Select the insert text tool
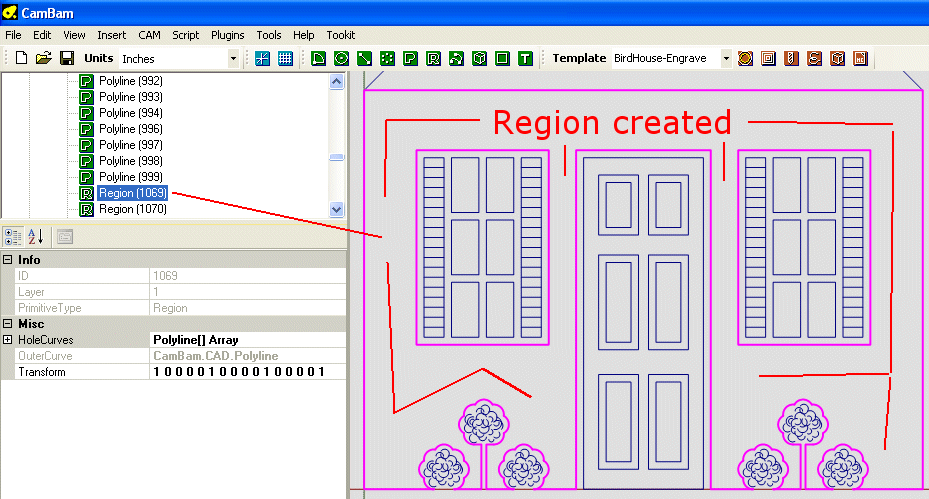The image size is (929, 499). tap(525, 58)
